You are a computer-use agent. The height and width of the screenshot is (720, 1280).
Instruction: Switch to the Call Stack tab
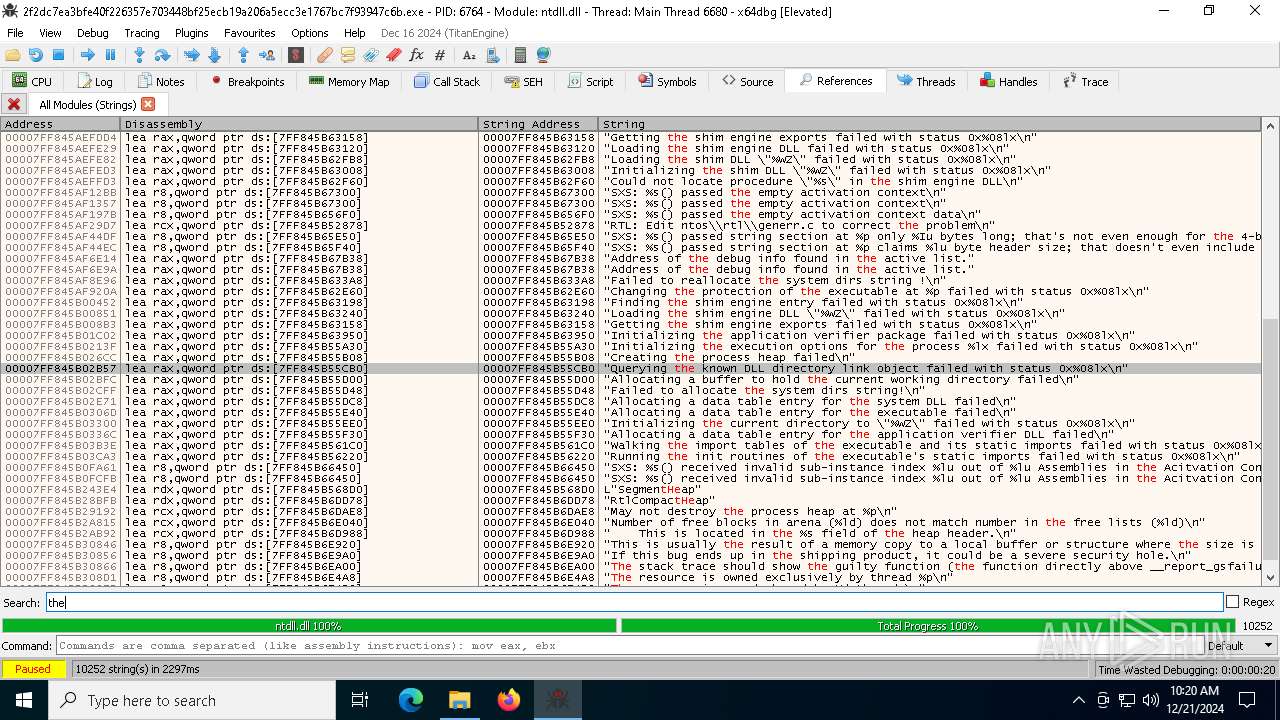click(447, 81)
